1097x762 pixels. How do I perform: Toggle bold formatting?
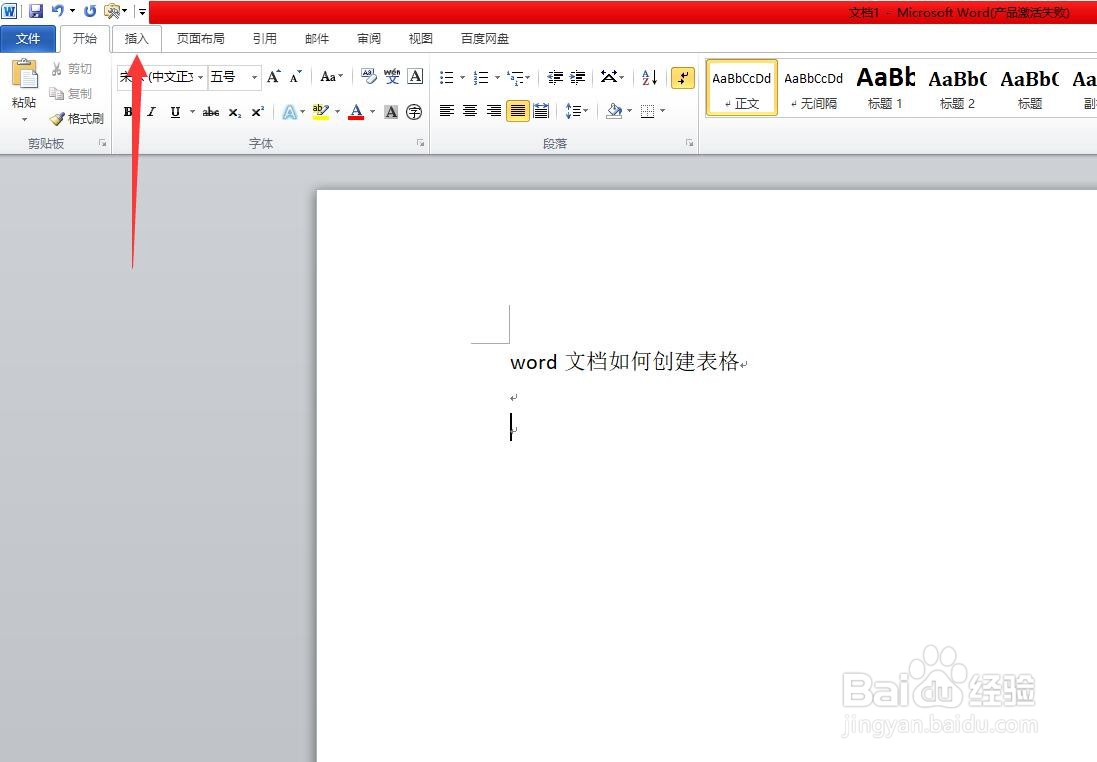128,112
